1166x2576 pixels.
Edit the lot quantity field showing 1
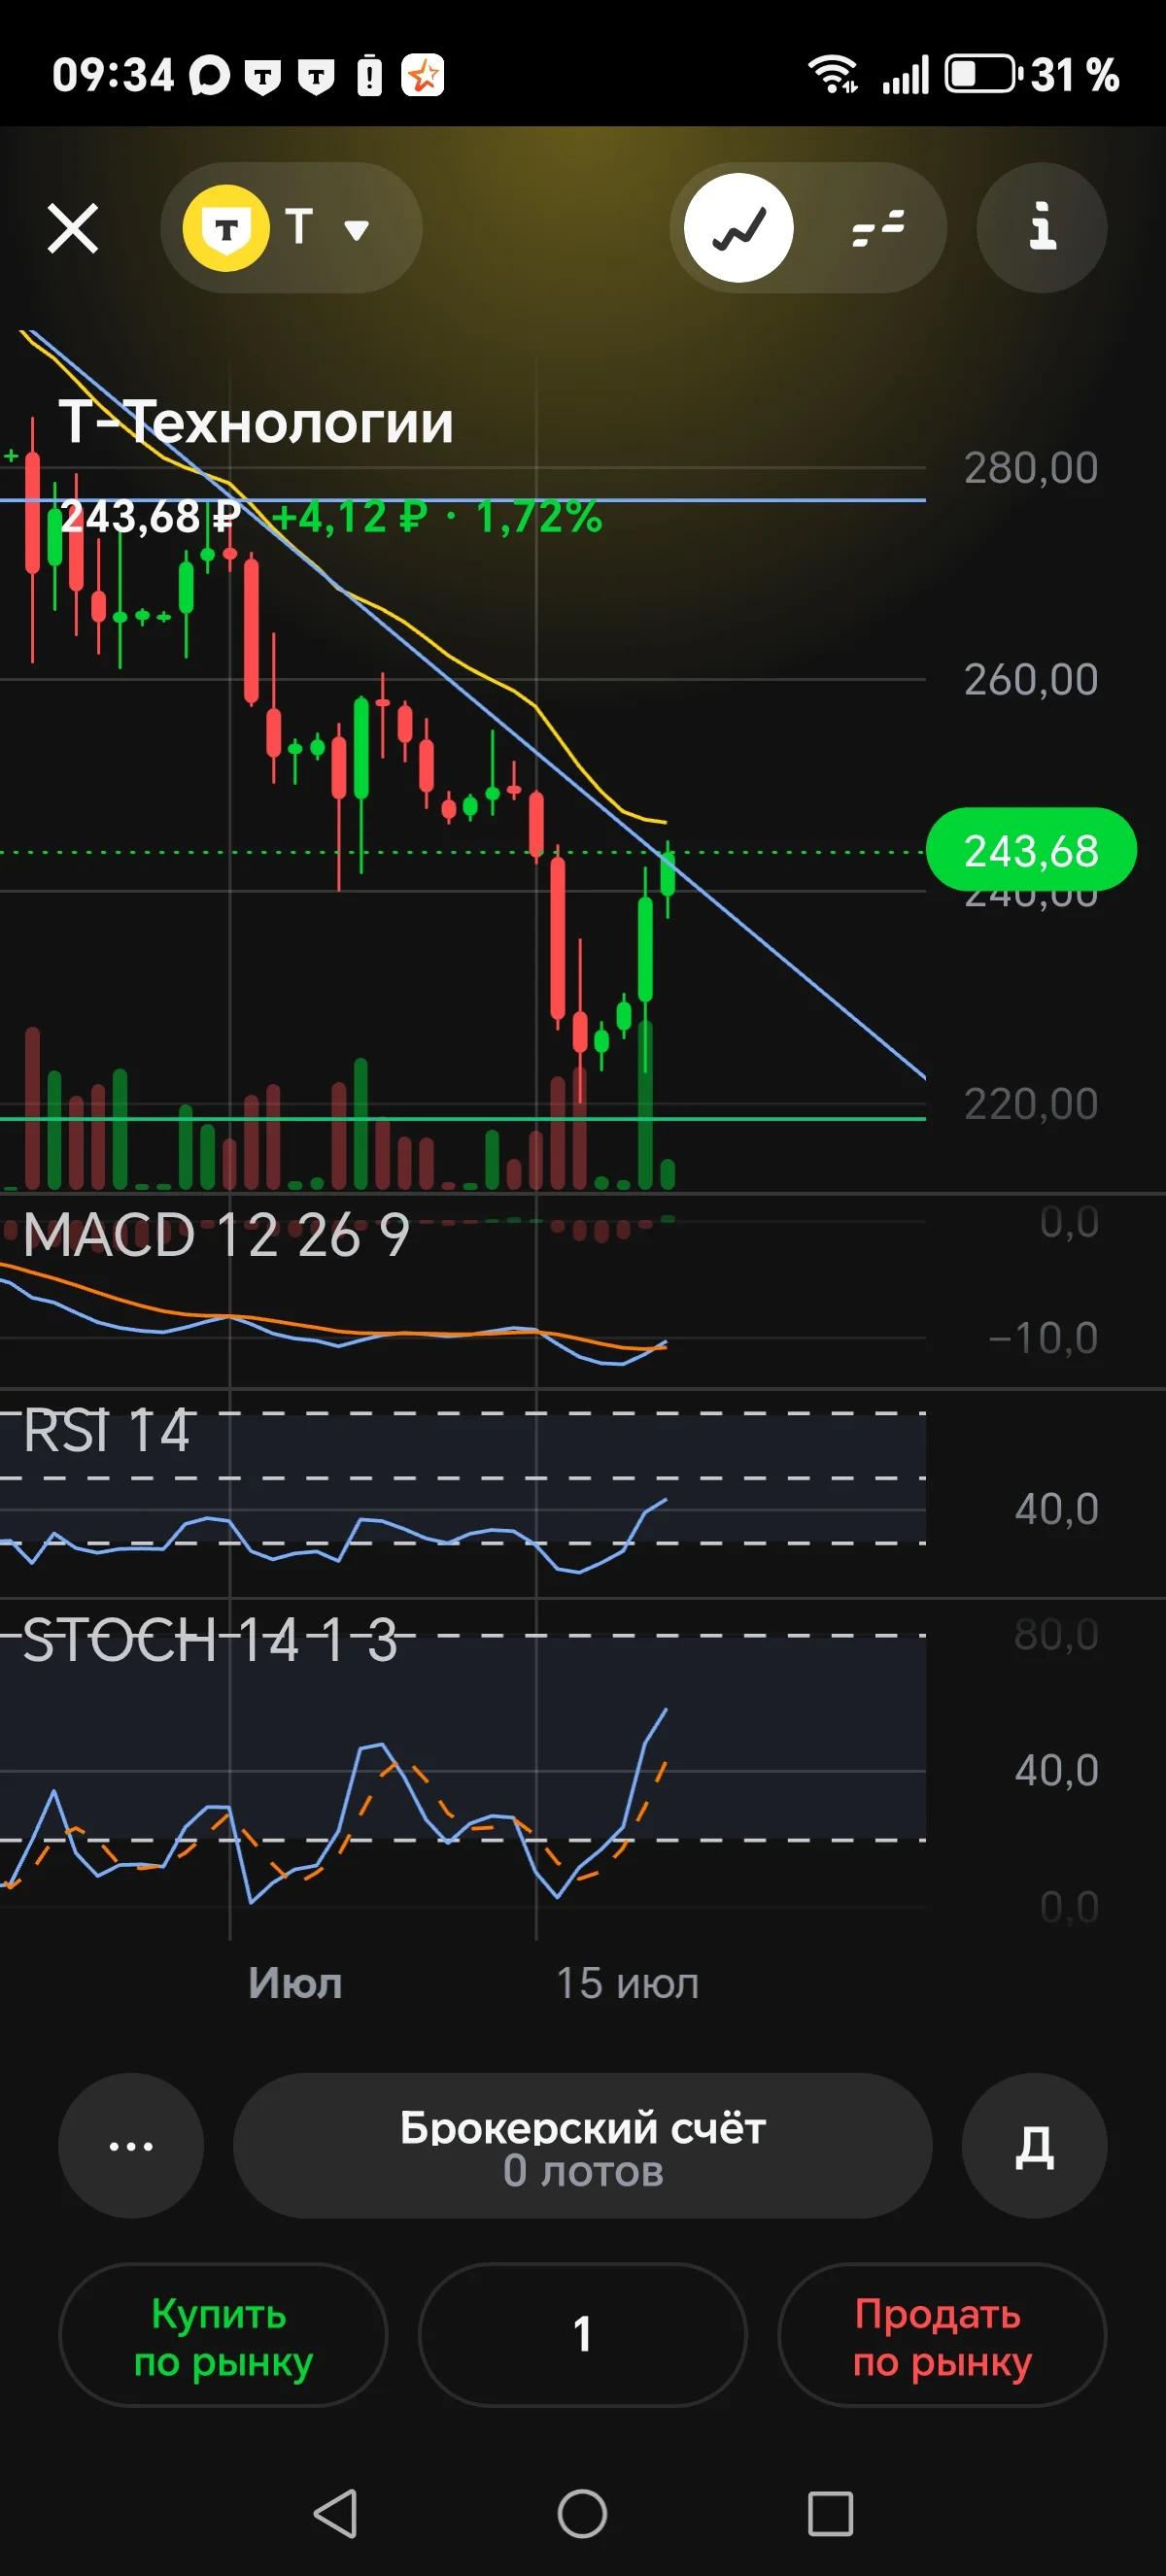[583, 2335]
